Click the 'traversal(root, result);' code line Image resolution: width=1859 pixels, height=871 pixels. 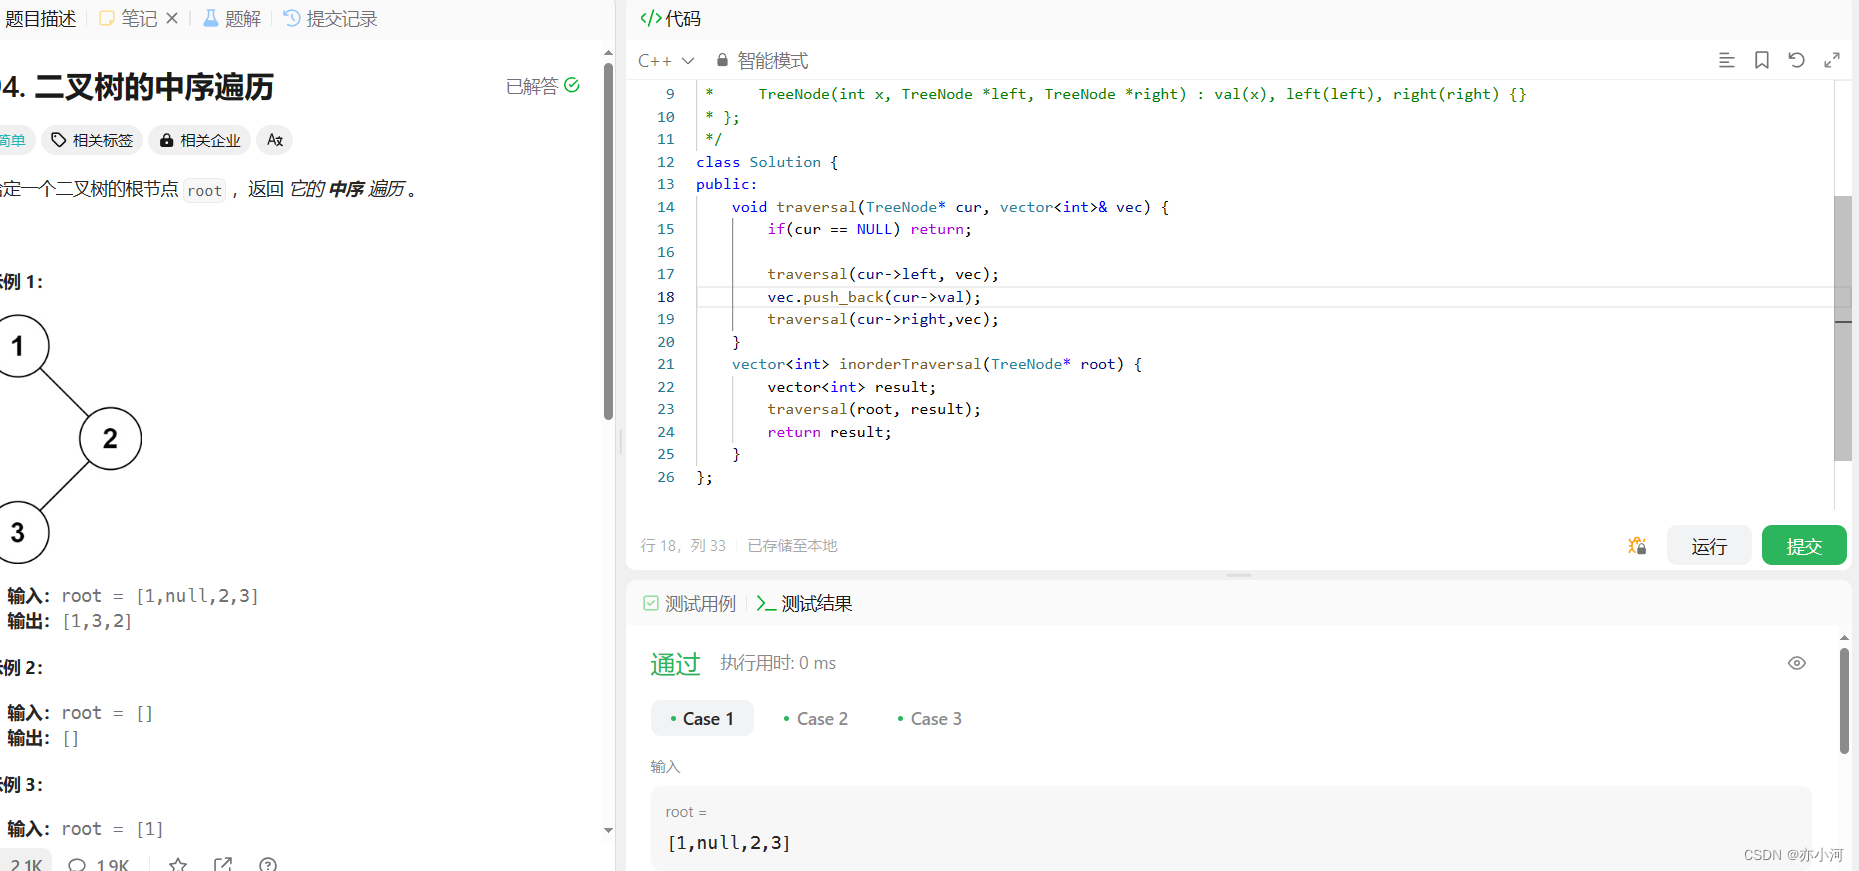pyautogui.click(x=874, y=409)
